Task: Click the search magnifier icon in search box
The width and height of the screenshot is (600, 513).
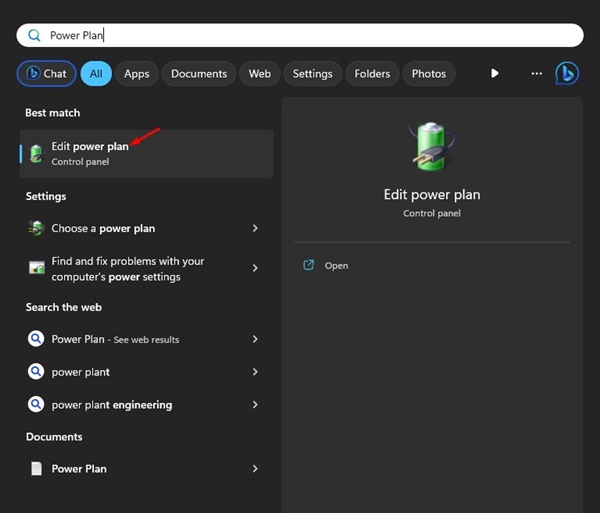Action: [x=34, y=35]
